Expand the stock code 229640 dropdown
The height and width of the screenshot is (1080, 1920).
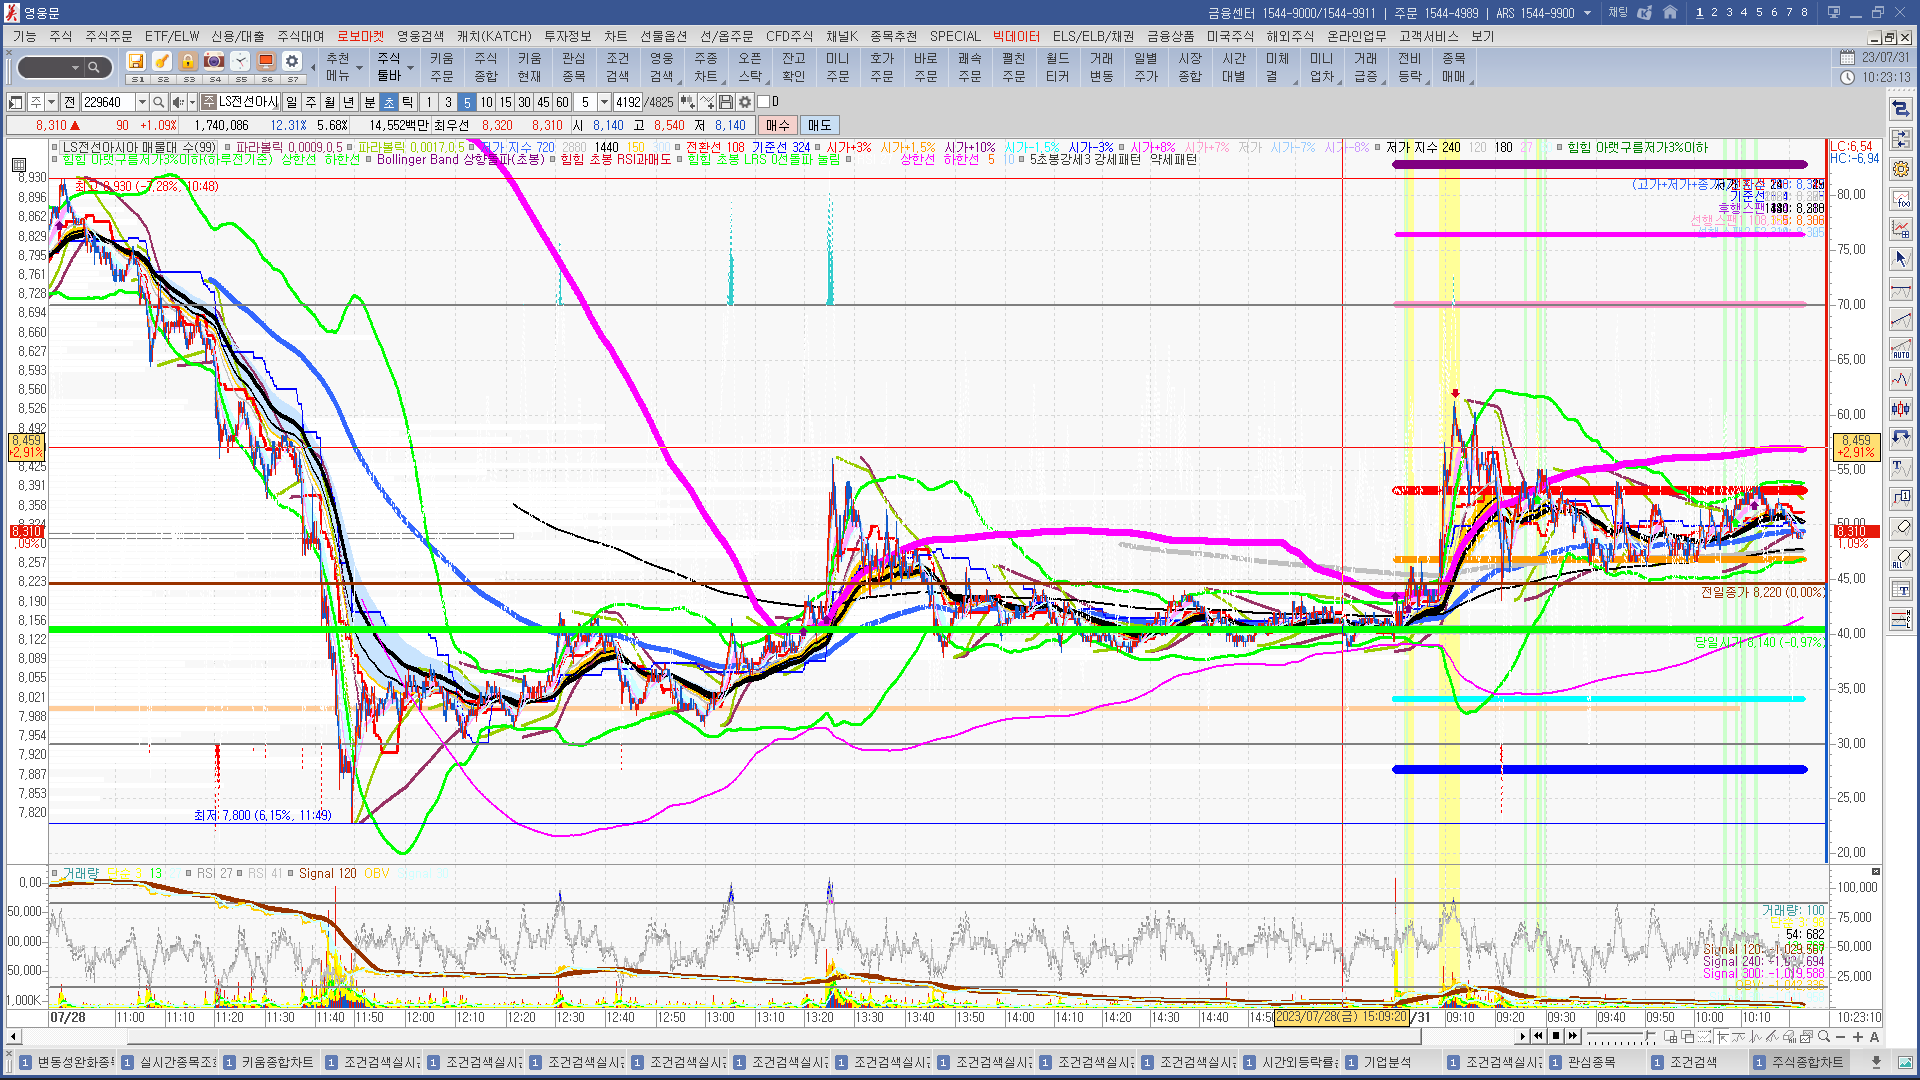[142, 102]
